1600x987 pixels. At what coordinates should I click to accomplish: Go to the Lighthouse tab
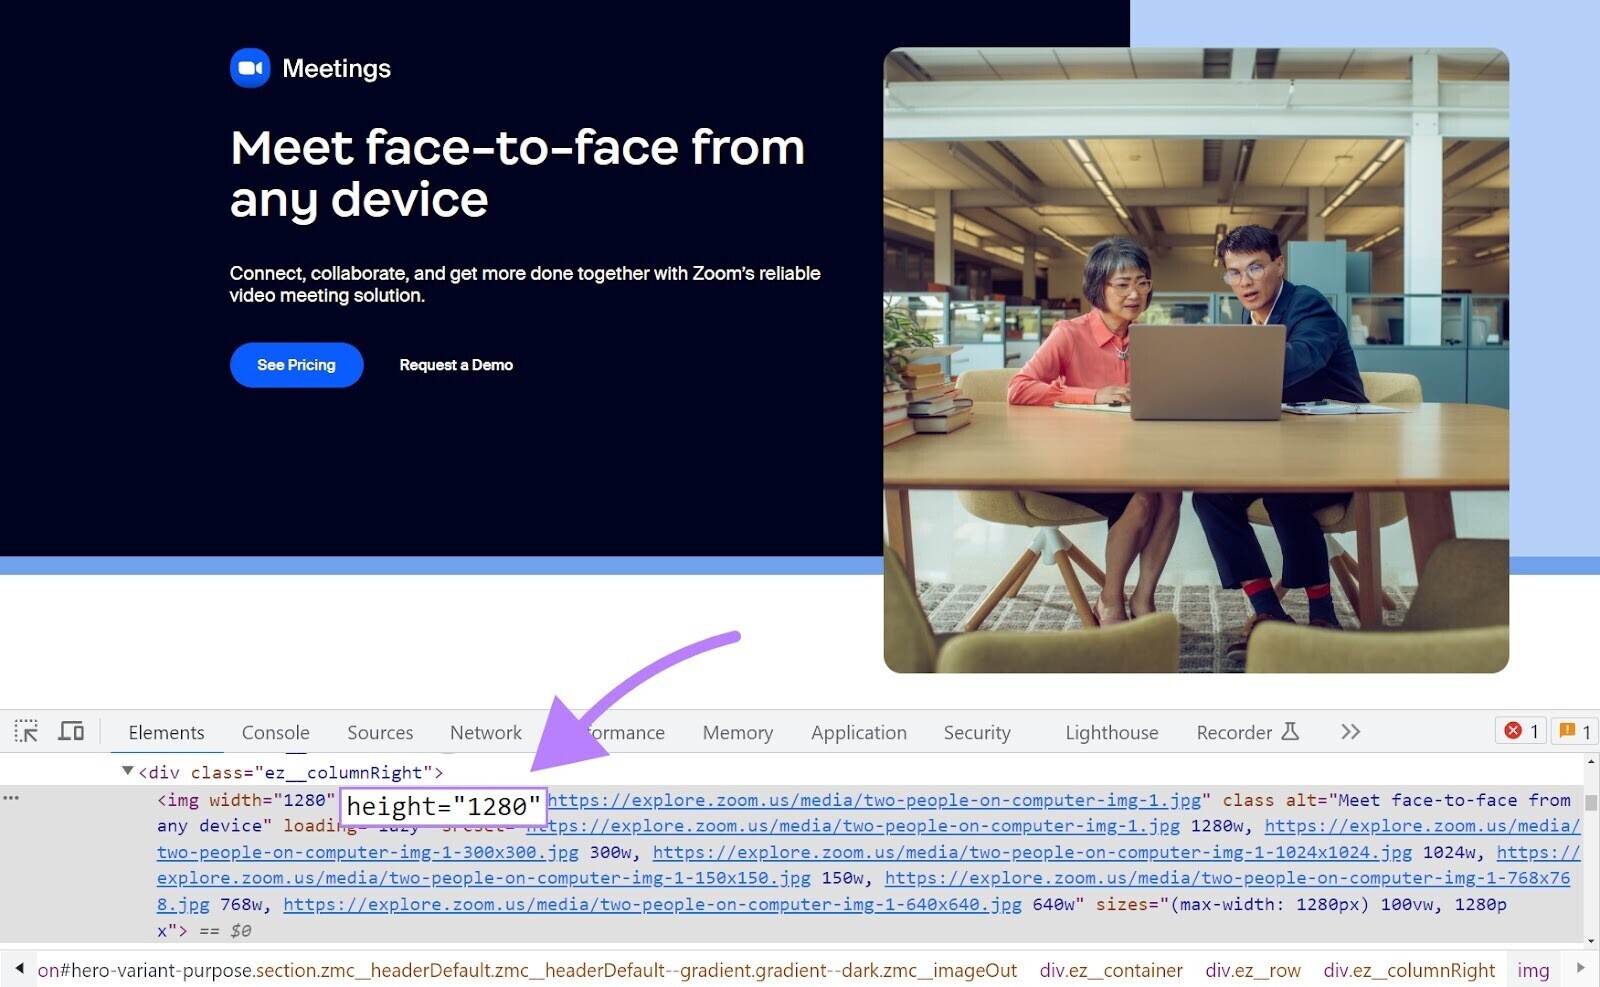coord(1111,733)
